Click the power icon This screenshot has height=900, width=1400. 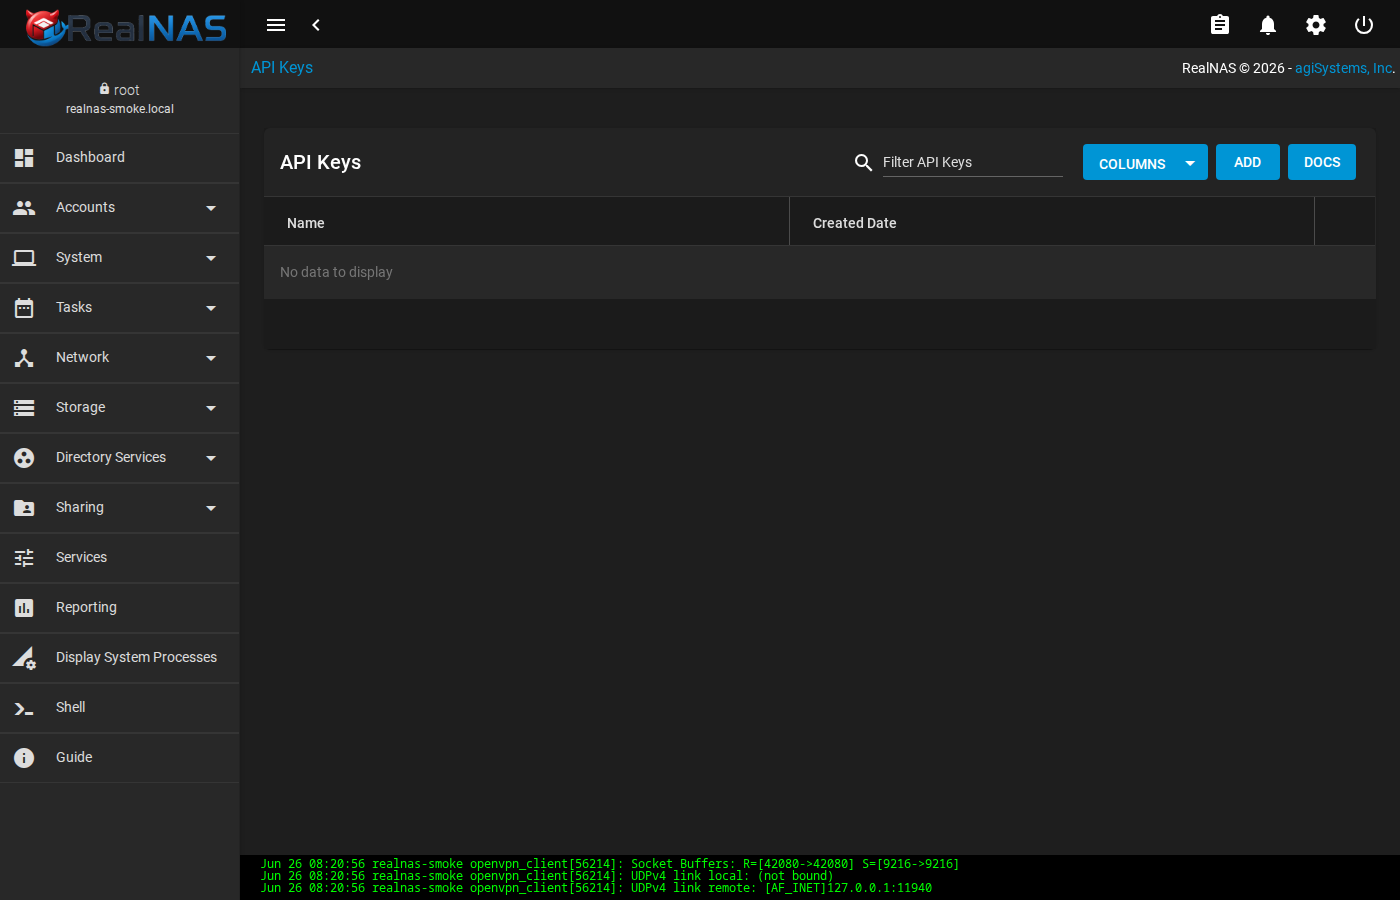(x=1364, y=25)
